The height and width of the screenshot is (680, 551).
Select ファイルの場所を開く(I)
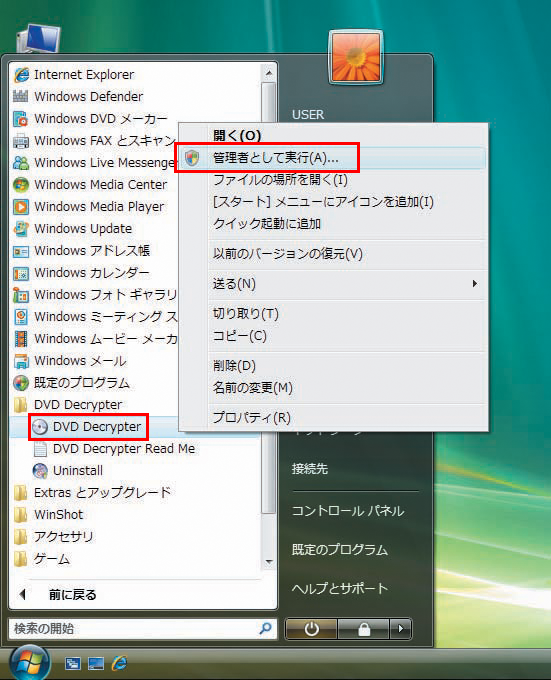tap(280, 180)
